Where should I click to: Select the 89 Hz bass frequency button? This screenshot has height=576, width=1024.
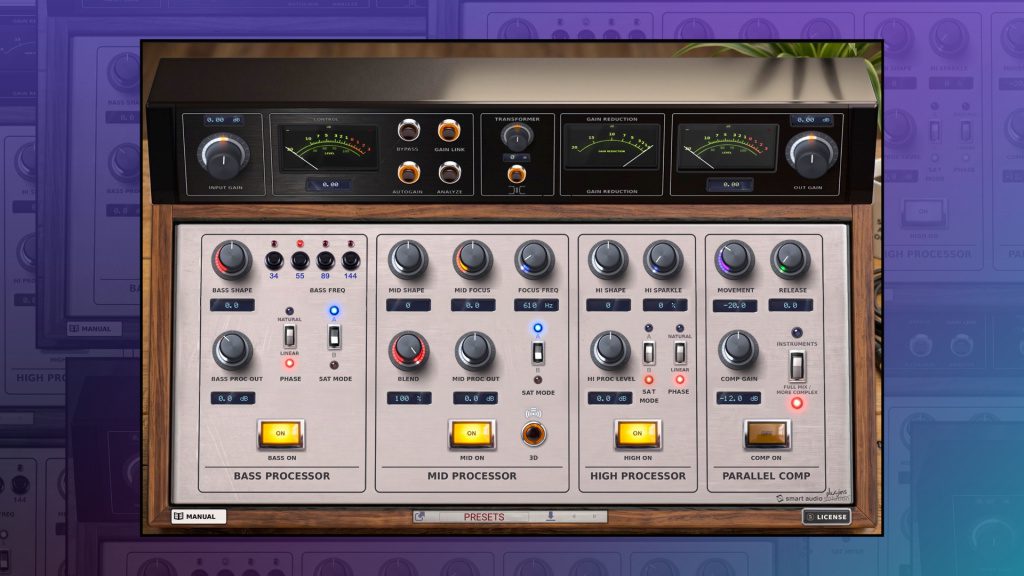coord(325,261)
